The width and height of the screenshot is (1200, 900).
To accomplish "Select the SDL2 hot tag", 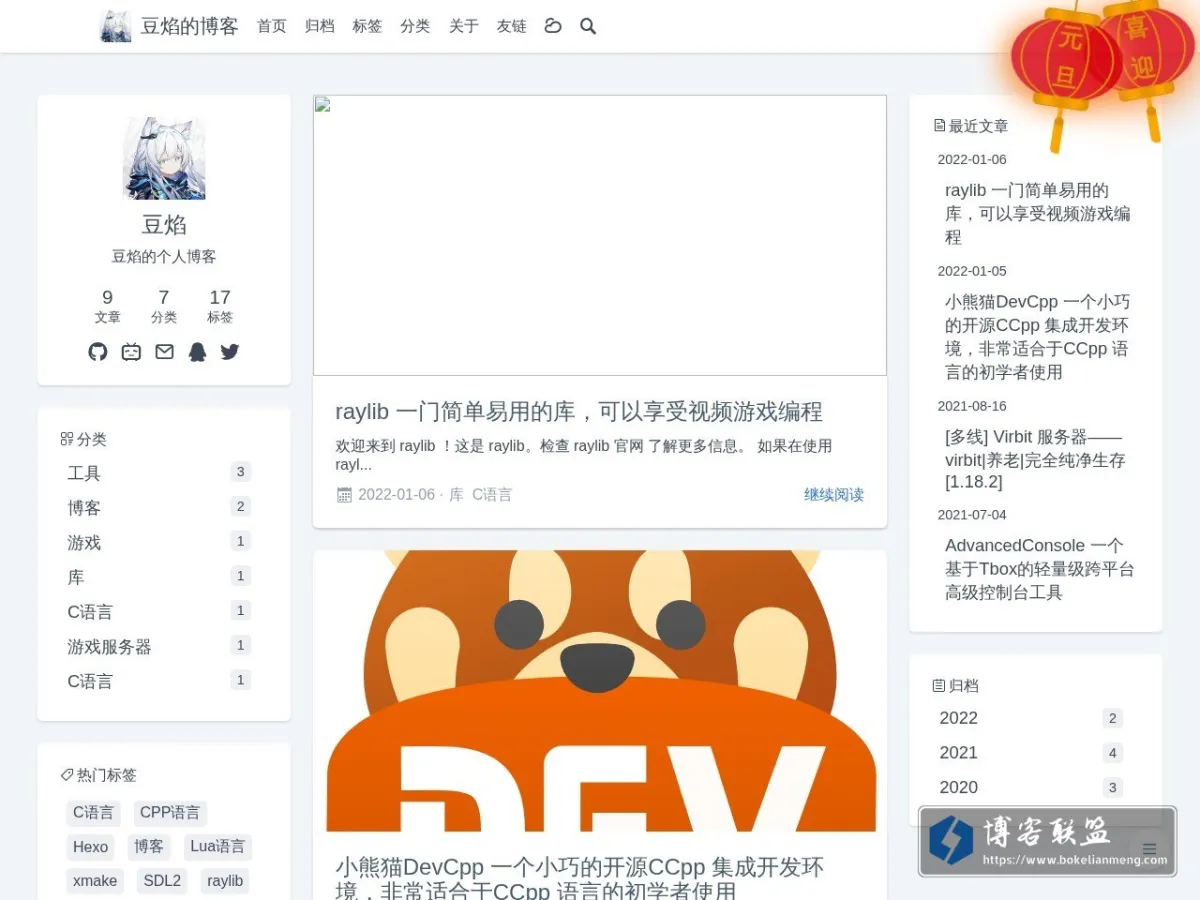I will click(162, 881).
